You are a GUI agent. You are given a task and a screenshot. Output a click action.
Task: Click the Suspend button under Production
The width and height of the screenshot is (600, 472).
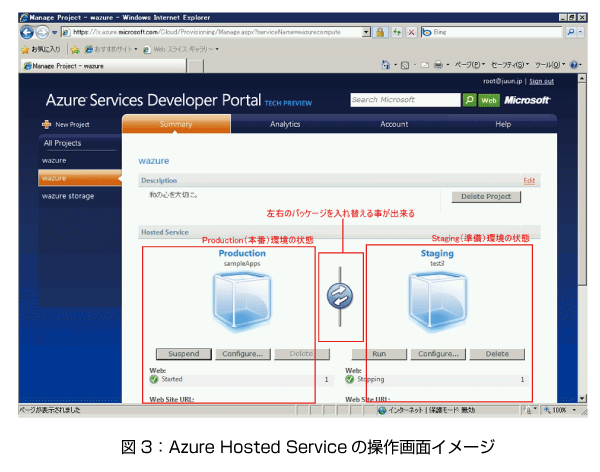tap(184, 354)
